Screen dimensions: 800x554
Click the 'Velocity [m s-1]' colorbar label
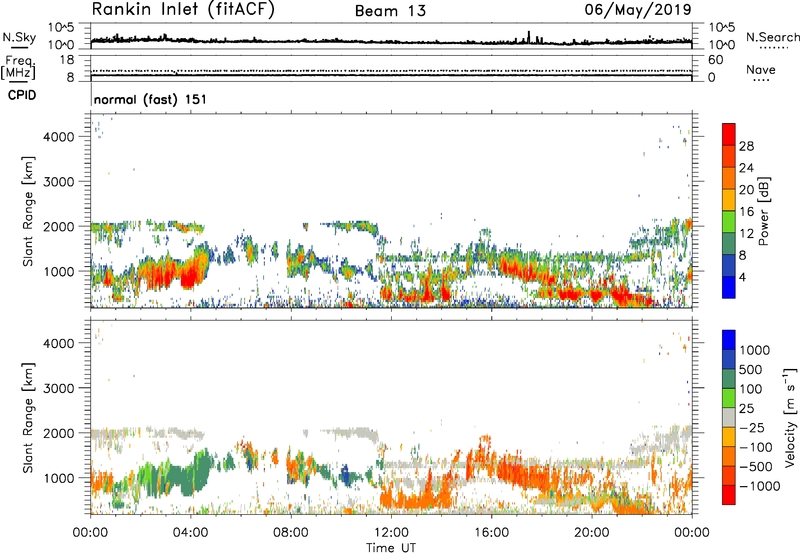pyautogui.click(x=790, y=417)
